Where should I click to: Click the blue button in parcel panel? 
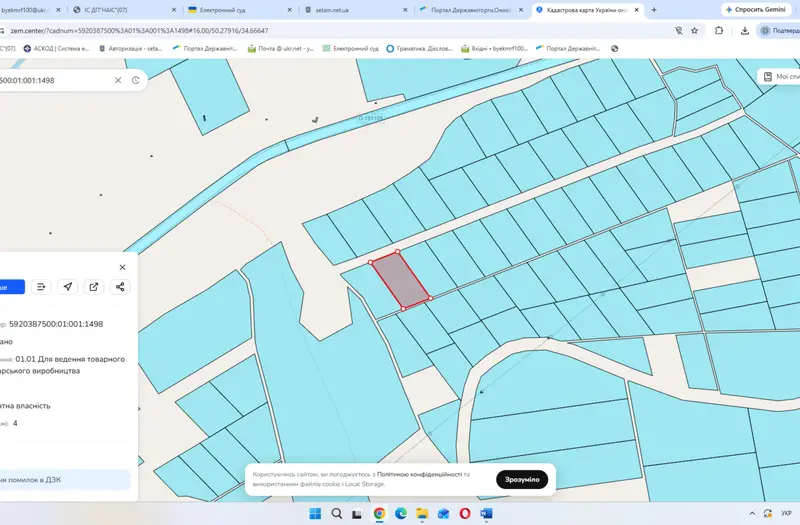click(12, 287)
